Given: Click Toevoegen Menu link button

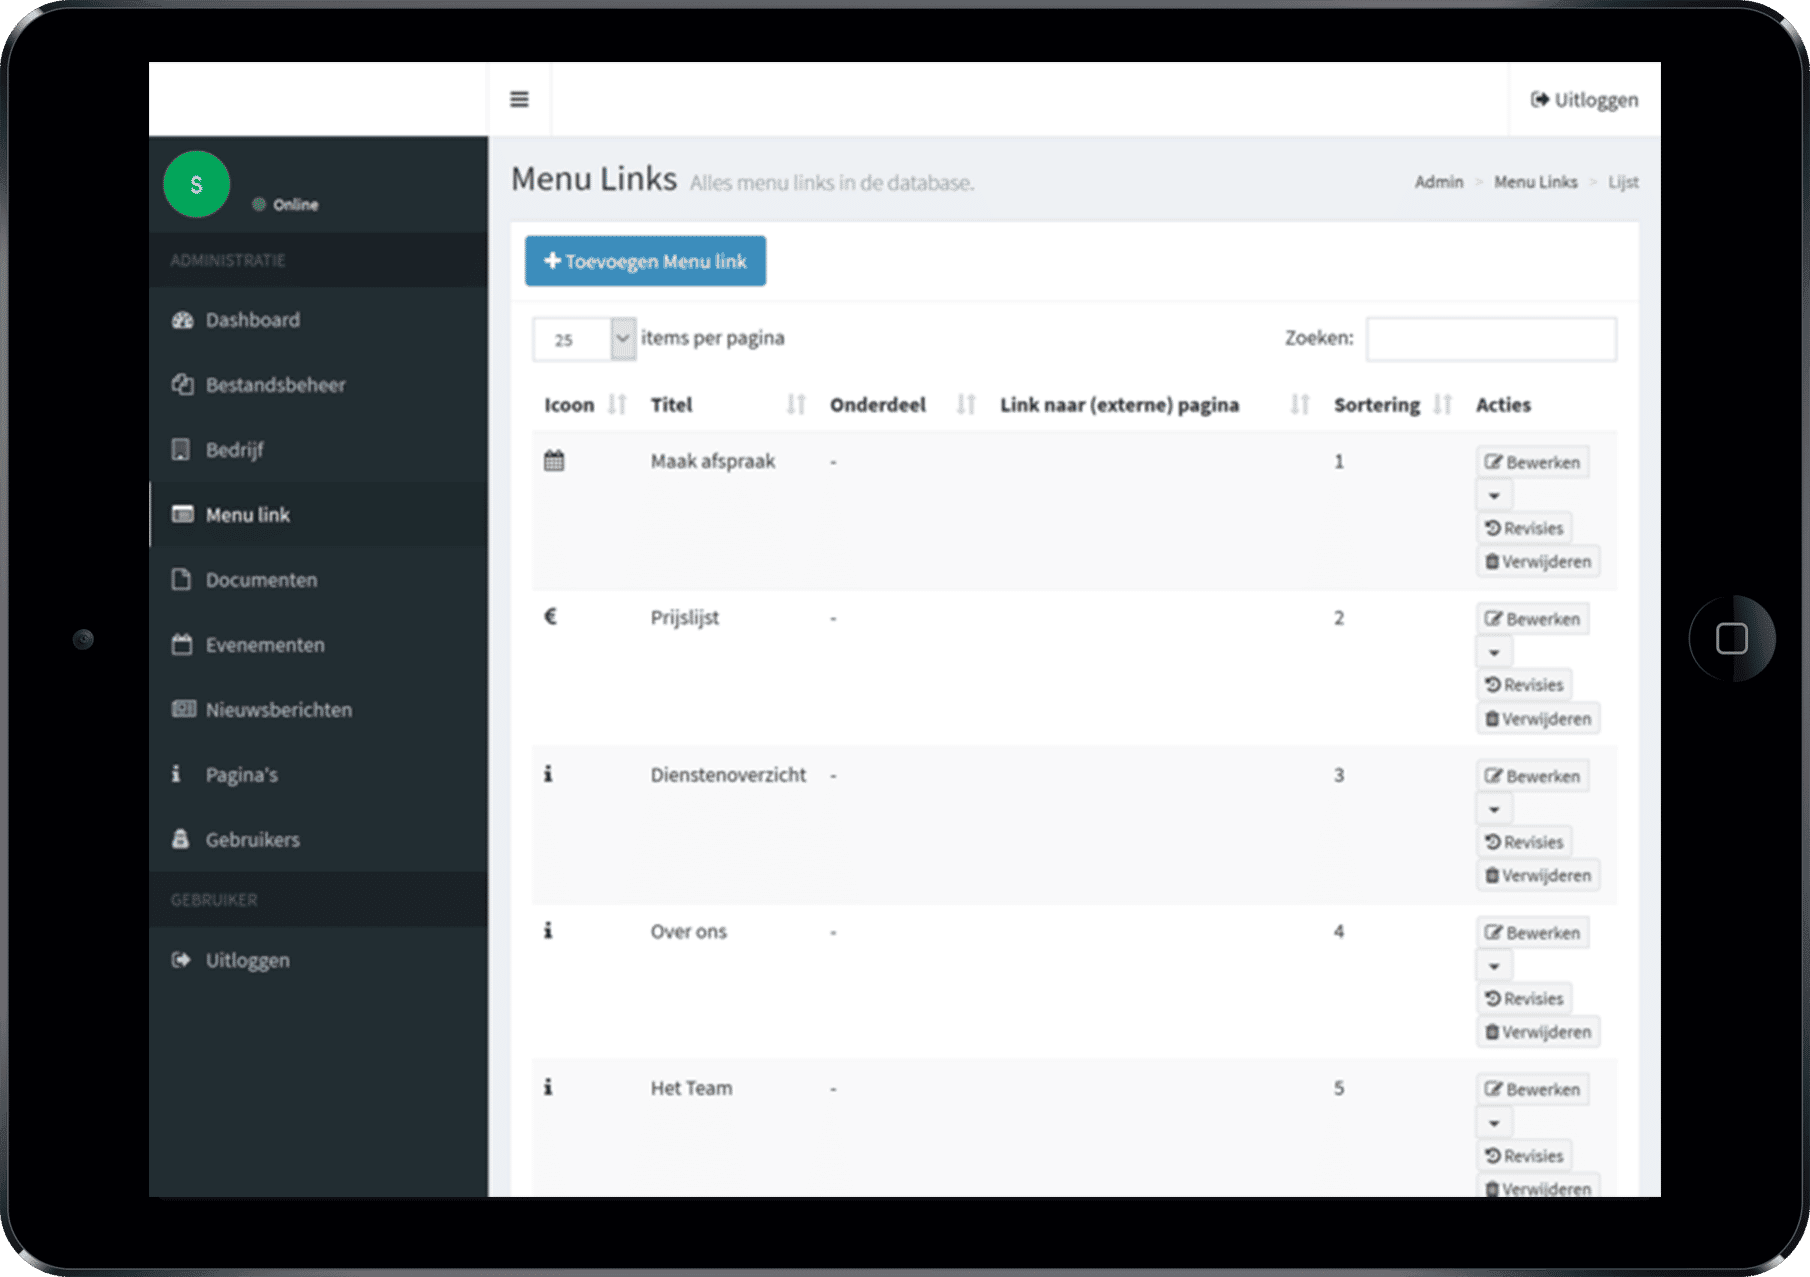Looking at the screenshot, I should pos(645,261).
